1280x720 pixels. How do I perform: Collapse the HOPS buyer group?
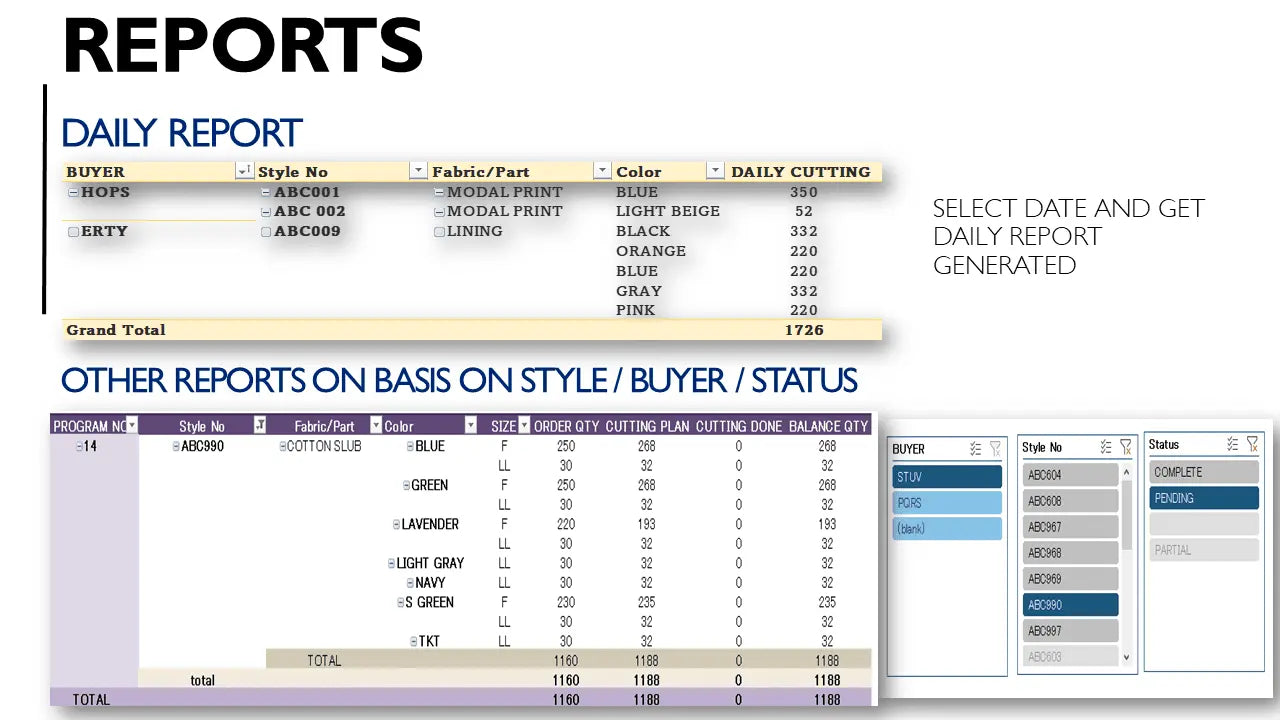tap(71, 191)
